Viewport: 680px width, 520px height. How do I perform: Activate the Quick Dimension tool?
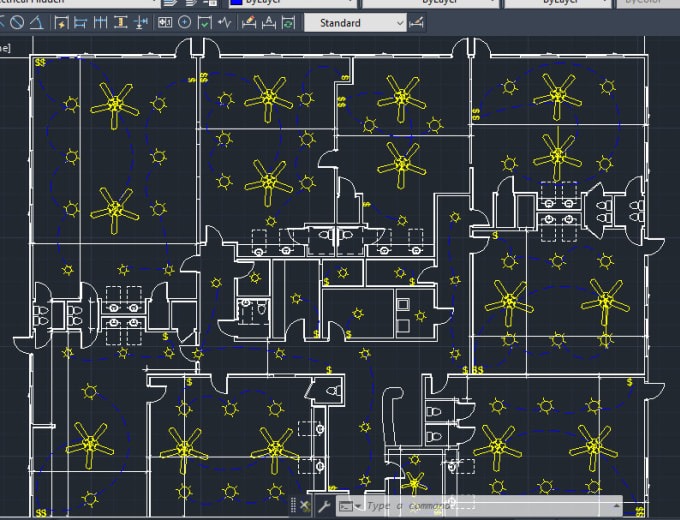[61, 22]
